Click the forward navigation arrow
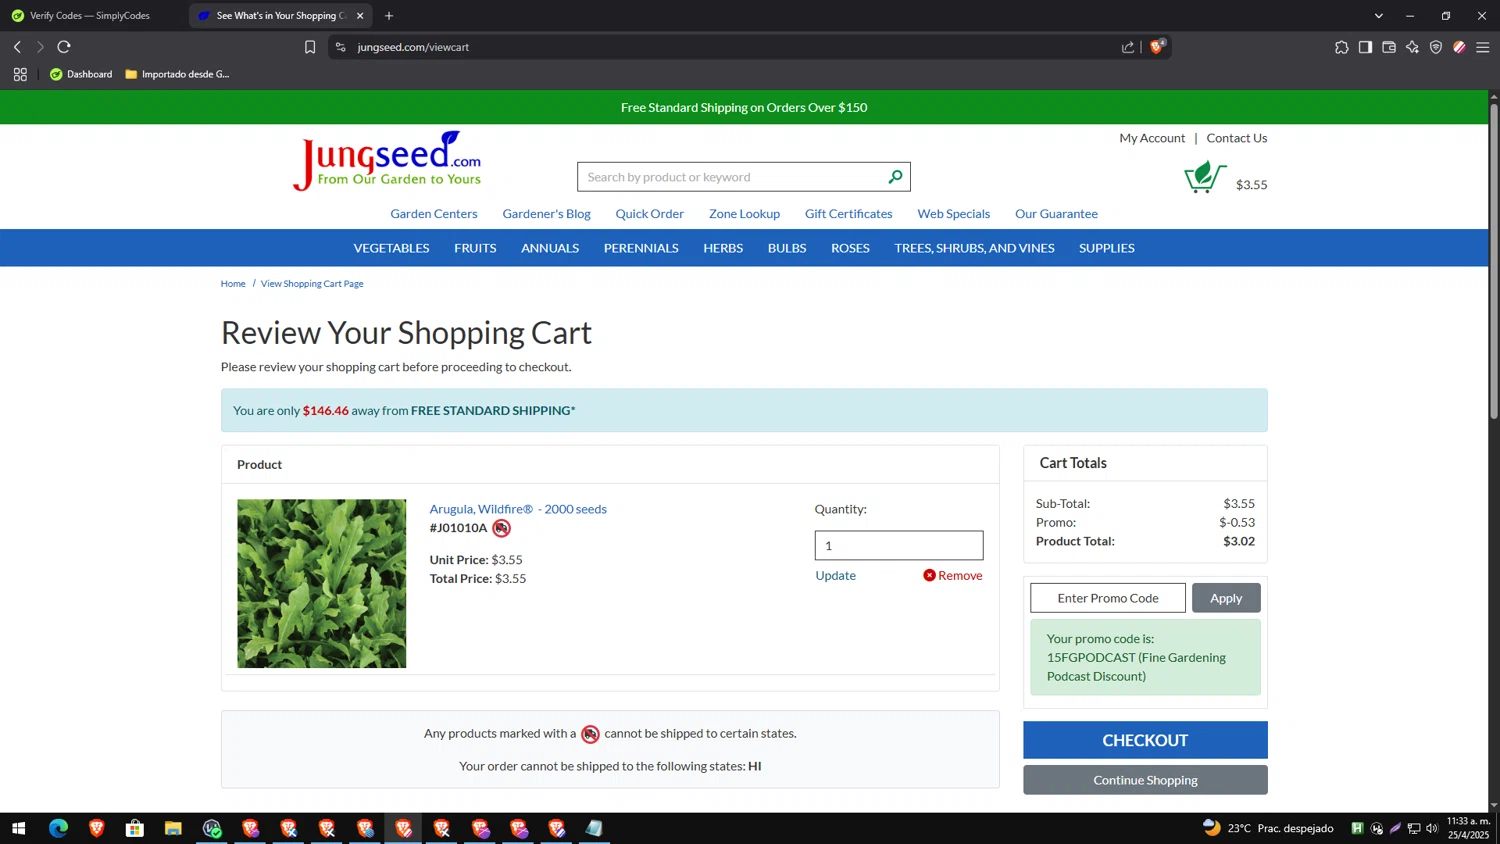This screenshot has height=844, width=1500. coord(40,47)
